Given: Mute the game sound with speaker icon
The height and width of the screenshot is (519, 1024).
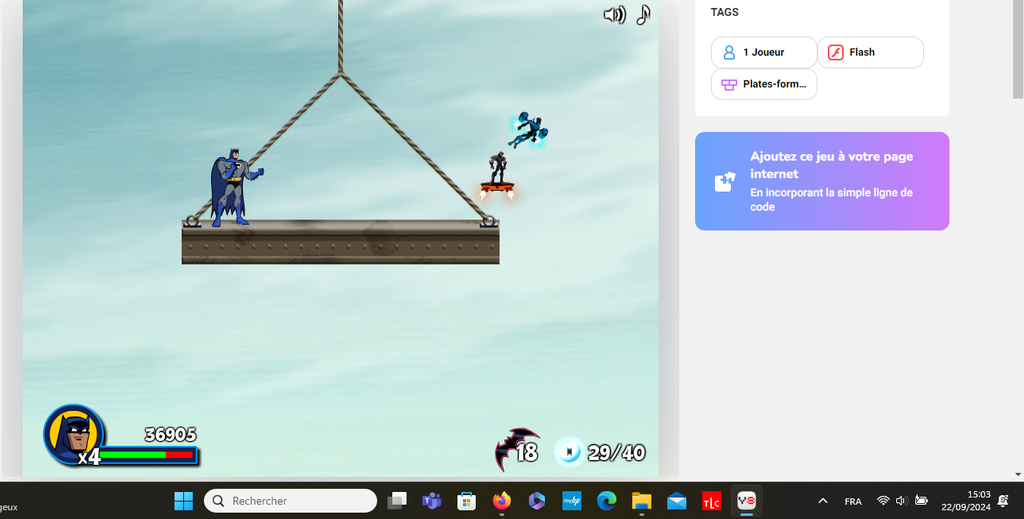Looking at the screenshot, I should tap(614, 14).
